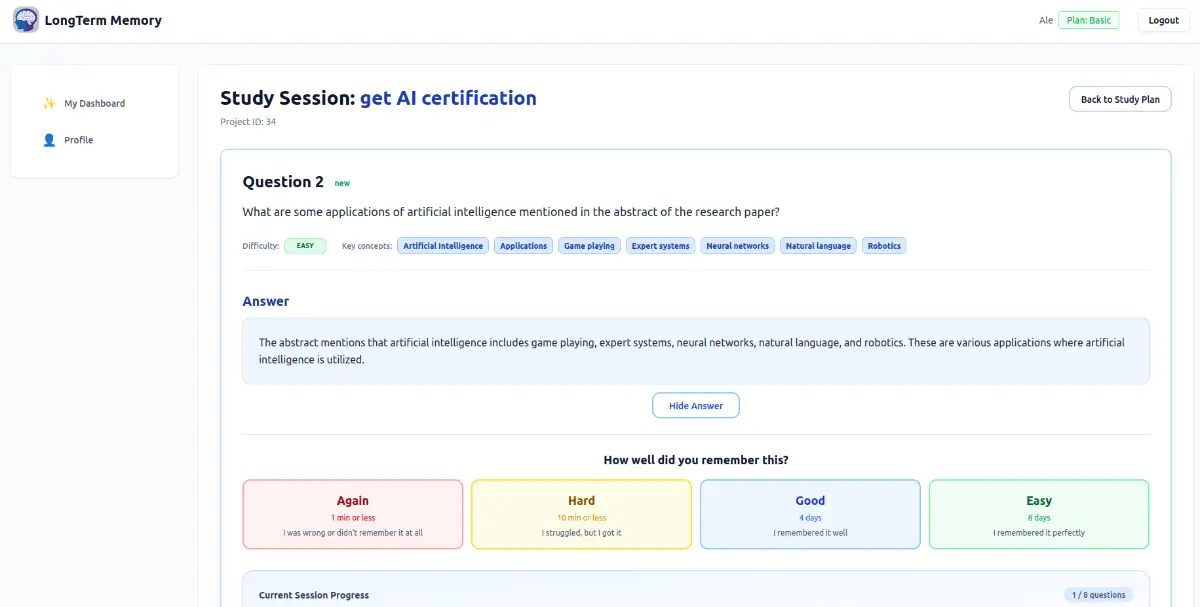The height and width of the screenshot is (607, 1200).
Task: Click the Natural language concept tag
Action: pos(818,246)
